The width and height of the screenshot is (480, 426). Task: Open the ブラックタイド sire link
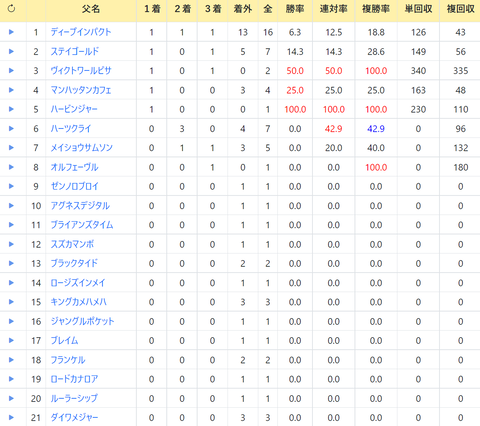[74, 263]
